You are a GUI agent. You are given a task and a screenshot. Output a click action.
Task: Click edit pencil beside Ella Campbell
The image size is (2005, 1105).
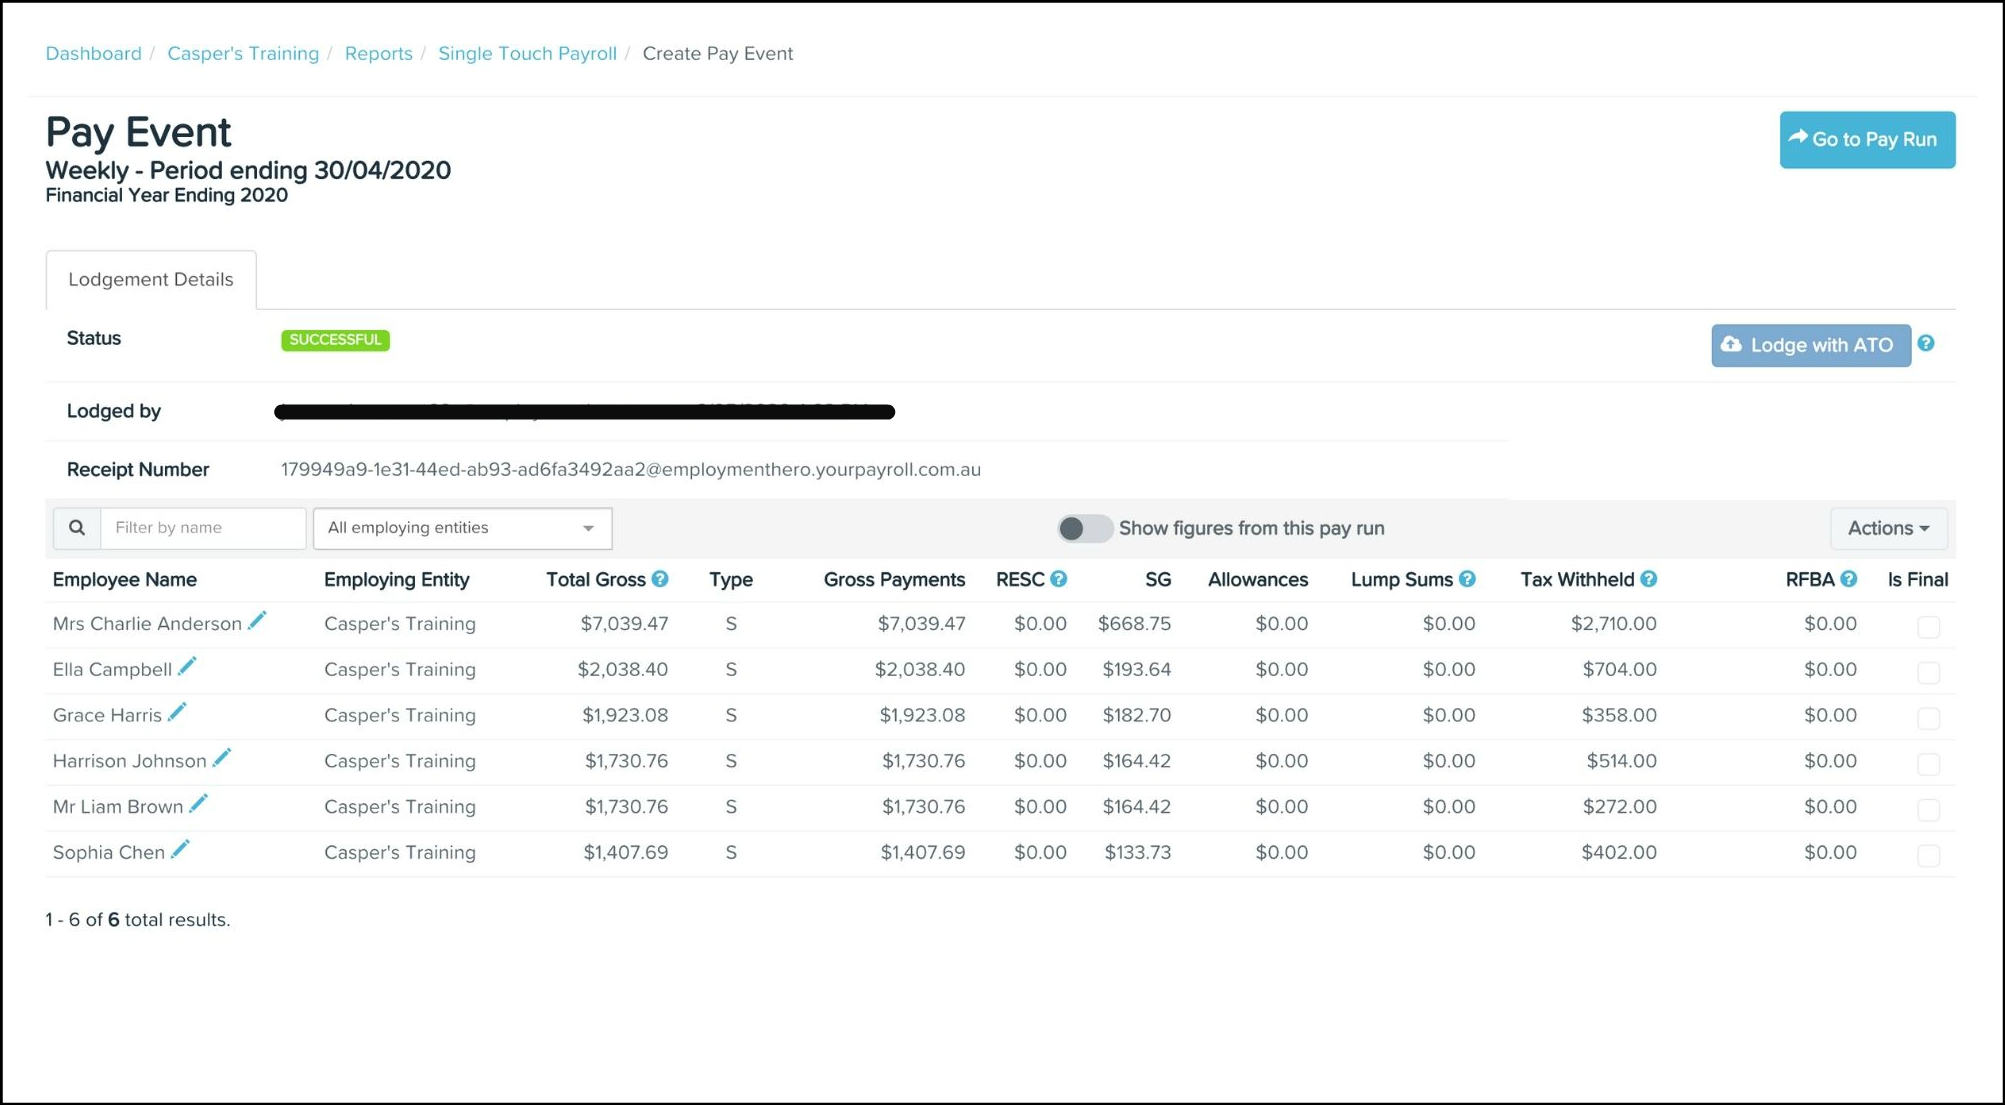[x=187, y=667]
